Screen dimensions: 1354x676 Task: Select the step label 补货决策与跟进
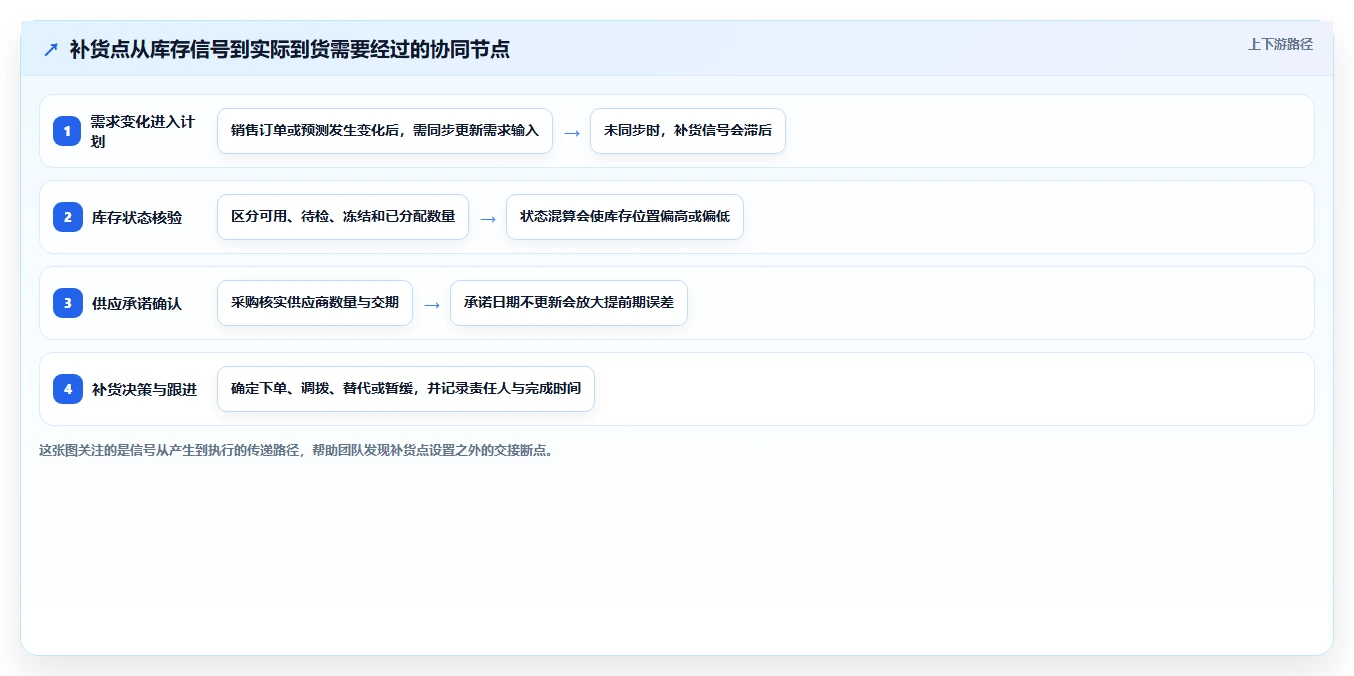(144, 389)
